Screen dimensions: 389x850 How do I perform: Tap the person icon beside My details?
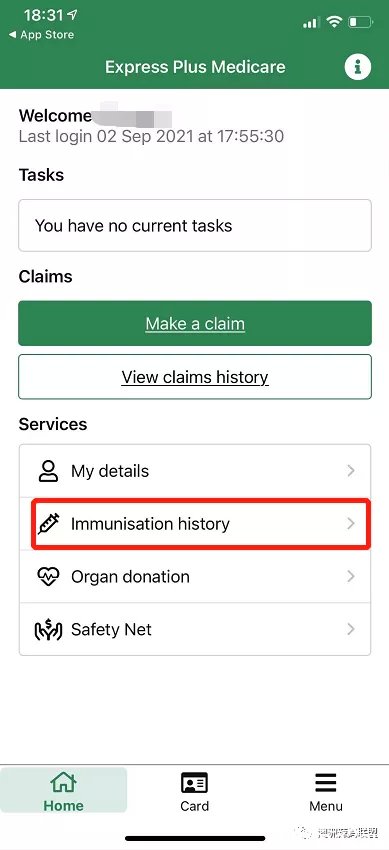pos(49,471)
